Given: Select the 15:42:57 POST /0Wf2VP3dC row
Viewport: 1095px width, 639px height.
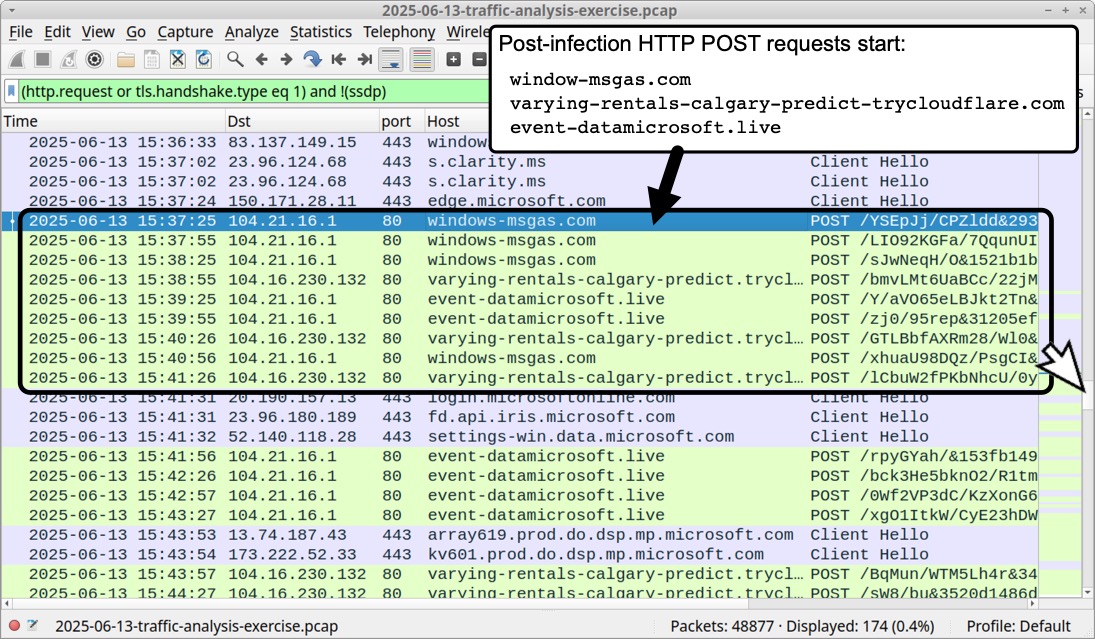Looking at the screenshot, I should point(520,495).
